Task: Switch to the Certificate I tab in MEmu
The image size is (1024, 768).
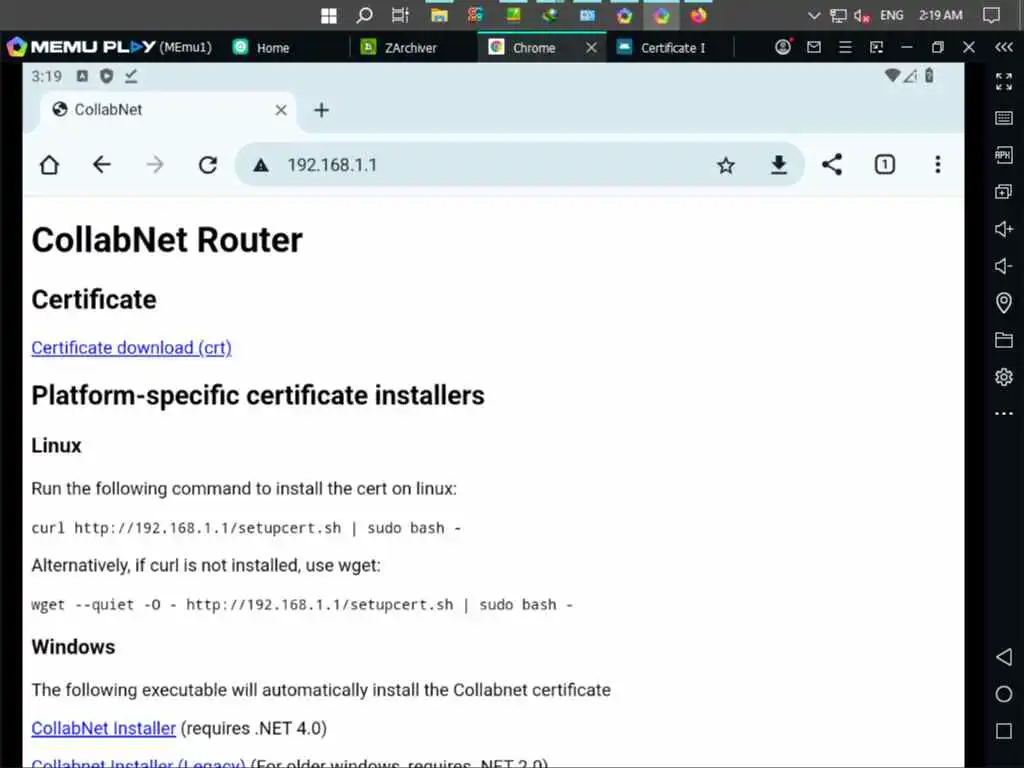Action: tap(673, 48)
